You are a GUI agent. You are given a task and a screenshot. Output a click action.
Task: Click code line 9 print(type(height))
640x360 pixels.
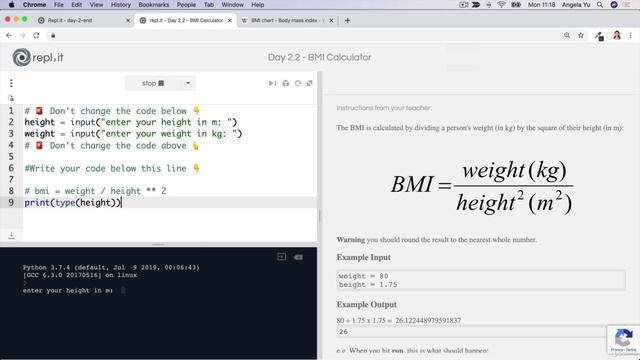(73, 202)
